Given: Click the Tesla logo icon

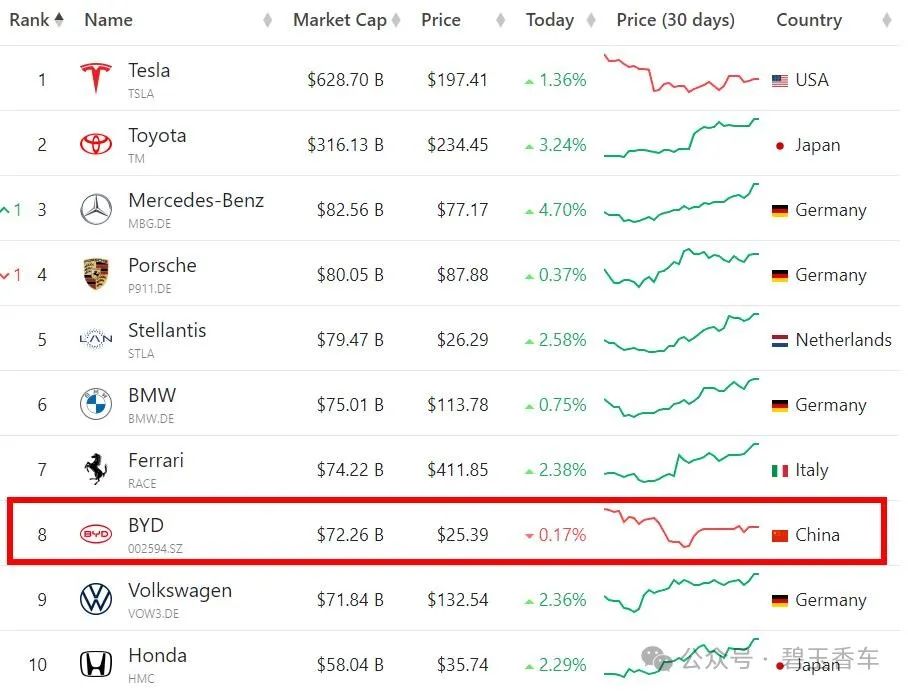Looking at the screenshot, I should click(x=96, y=79).
